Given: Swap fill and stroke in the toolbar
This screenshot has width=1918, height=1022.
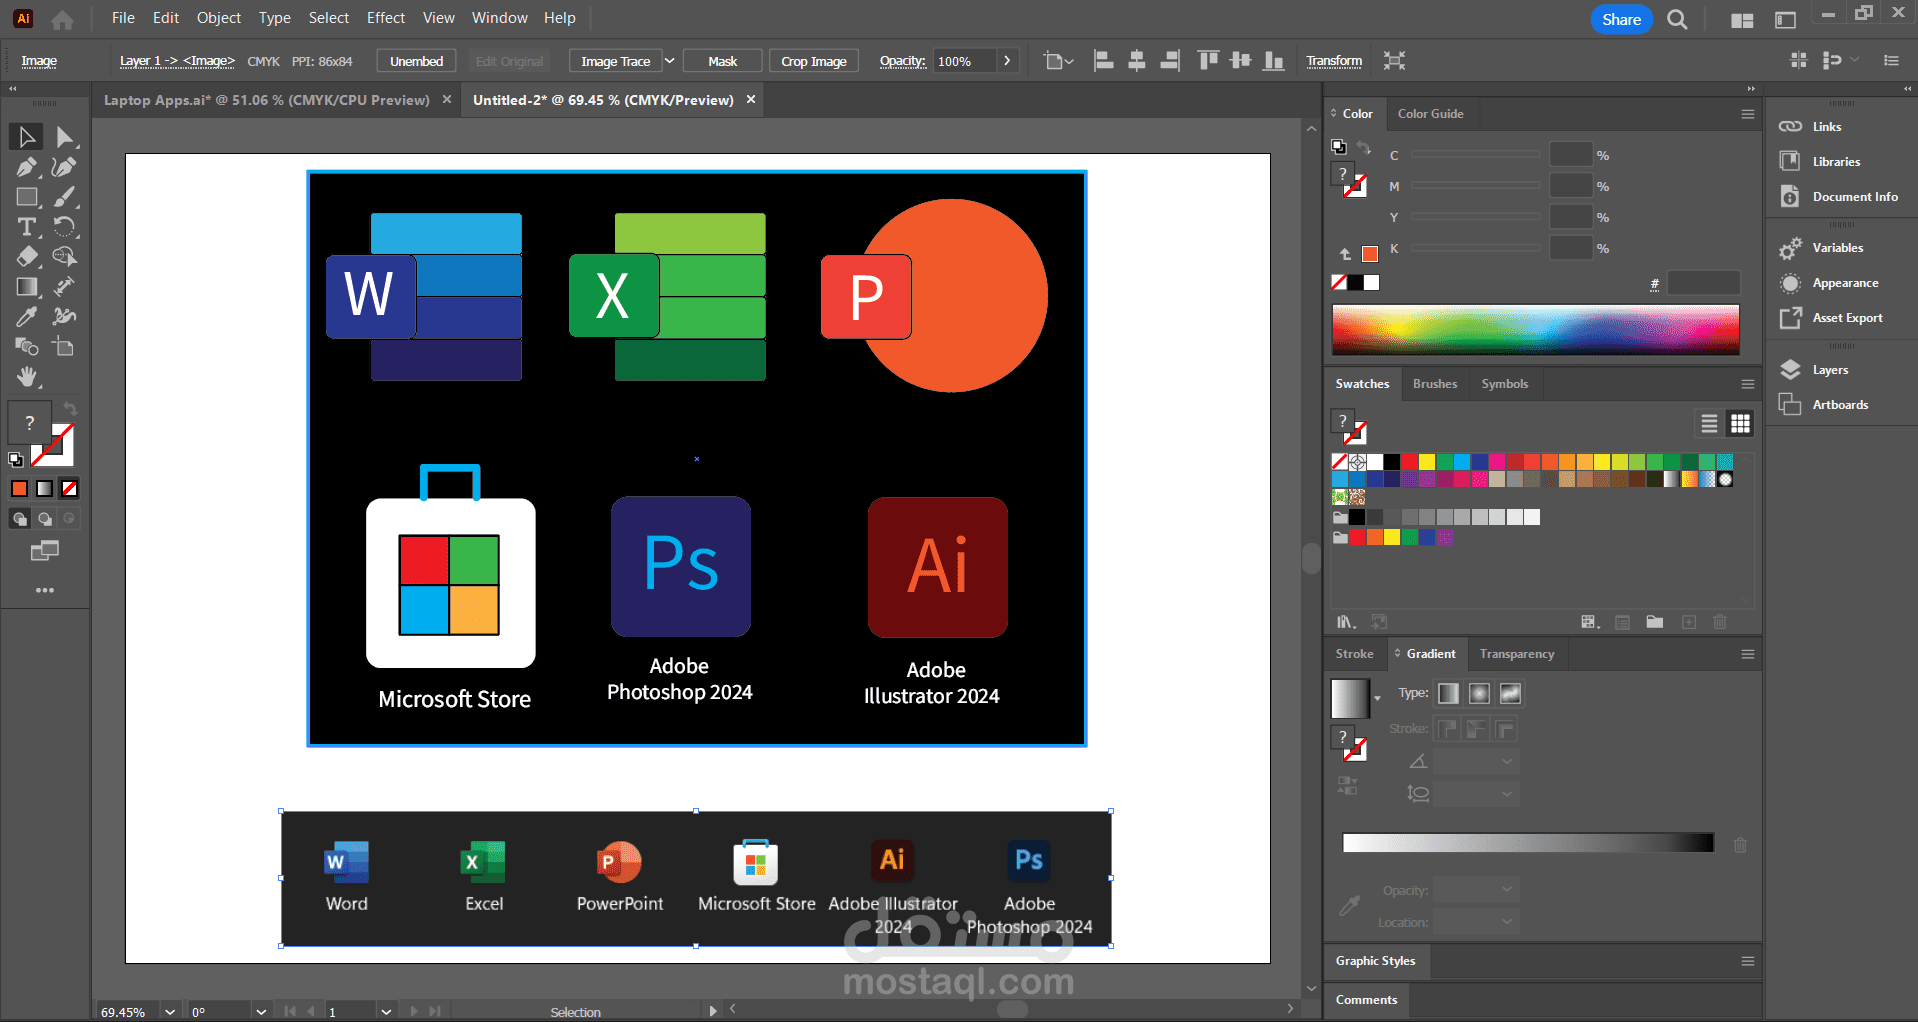Looking at the screenshot, I should [x=70, y=408].
